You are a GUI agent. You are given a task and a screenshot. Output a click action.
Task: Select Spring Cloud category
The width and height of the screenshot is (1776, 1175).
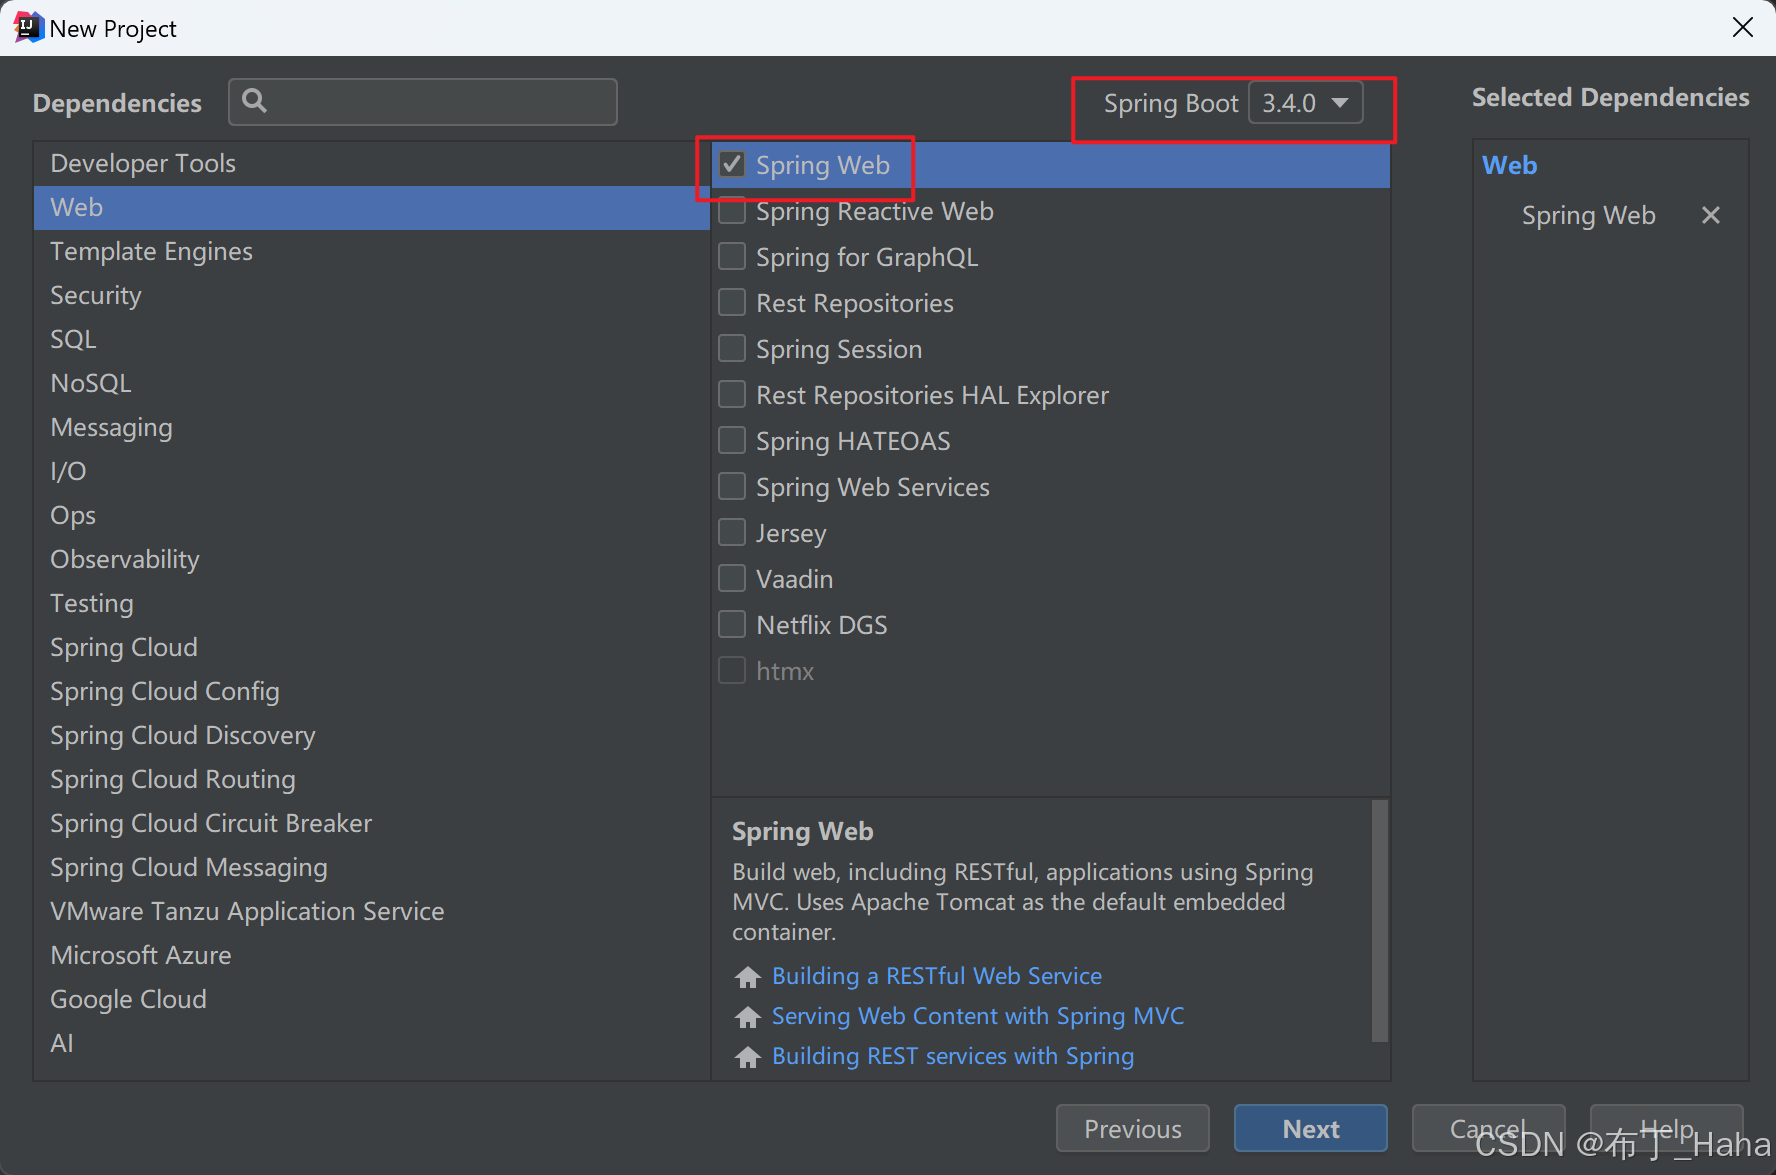tap(371, 647)
